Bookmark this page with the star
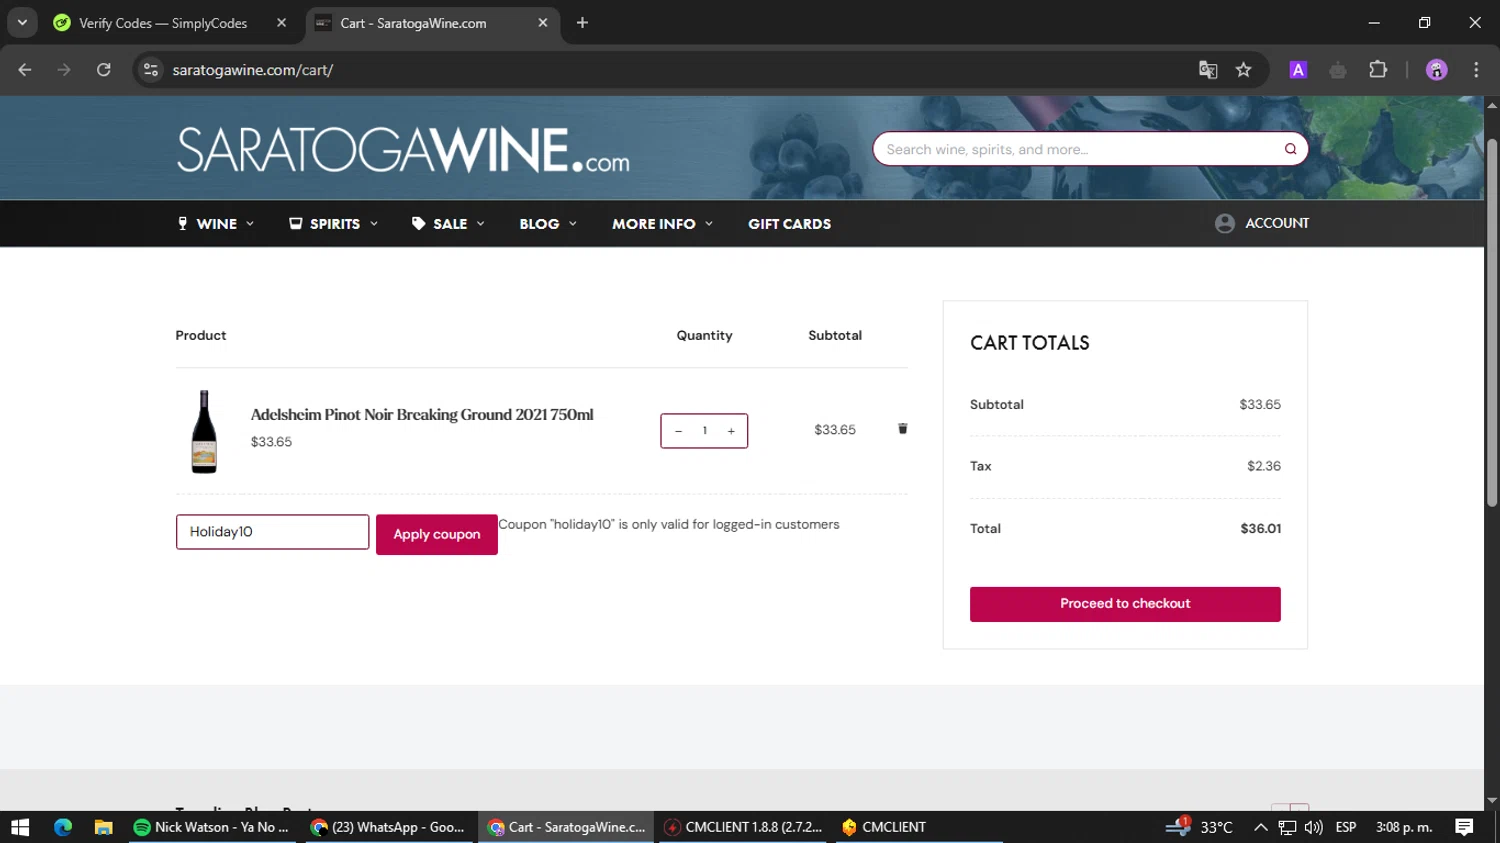The image size is (1500, 843). coord(1243,70)
